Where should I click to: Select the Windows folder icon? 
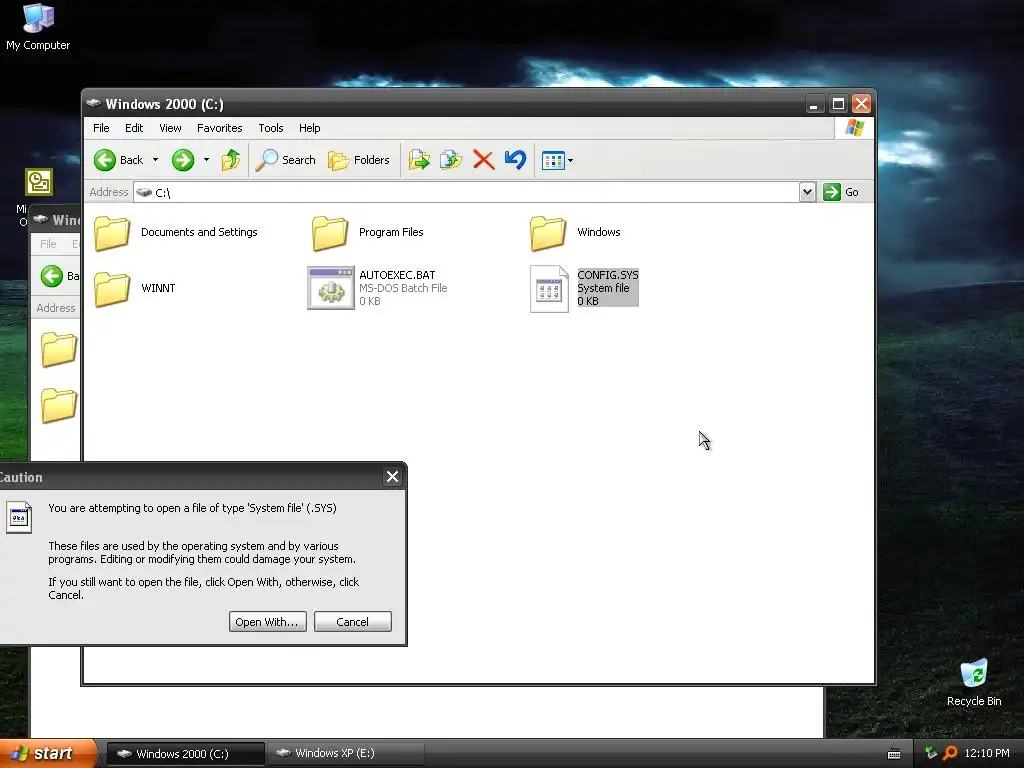pyautogui.click(x=547, y=233)
